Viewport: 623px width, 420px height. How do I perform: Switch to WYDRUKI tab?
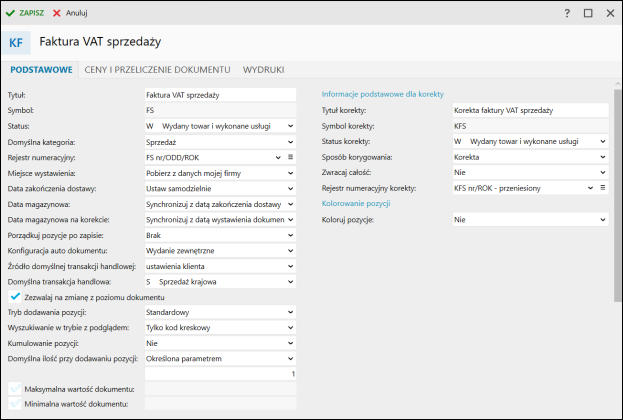(x=263, y=70)
